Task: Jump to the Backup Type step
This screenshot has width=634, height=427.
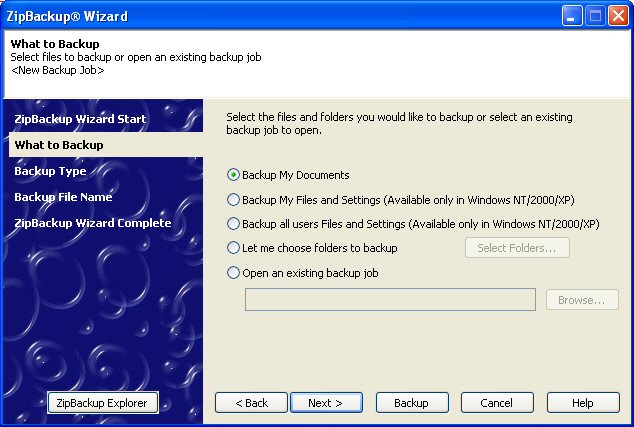Action: (51, 171)
